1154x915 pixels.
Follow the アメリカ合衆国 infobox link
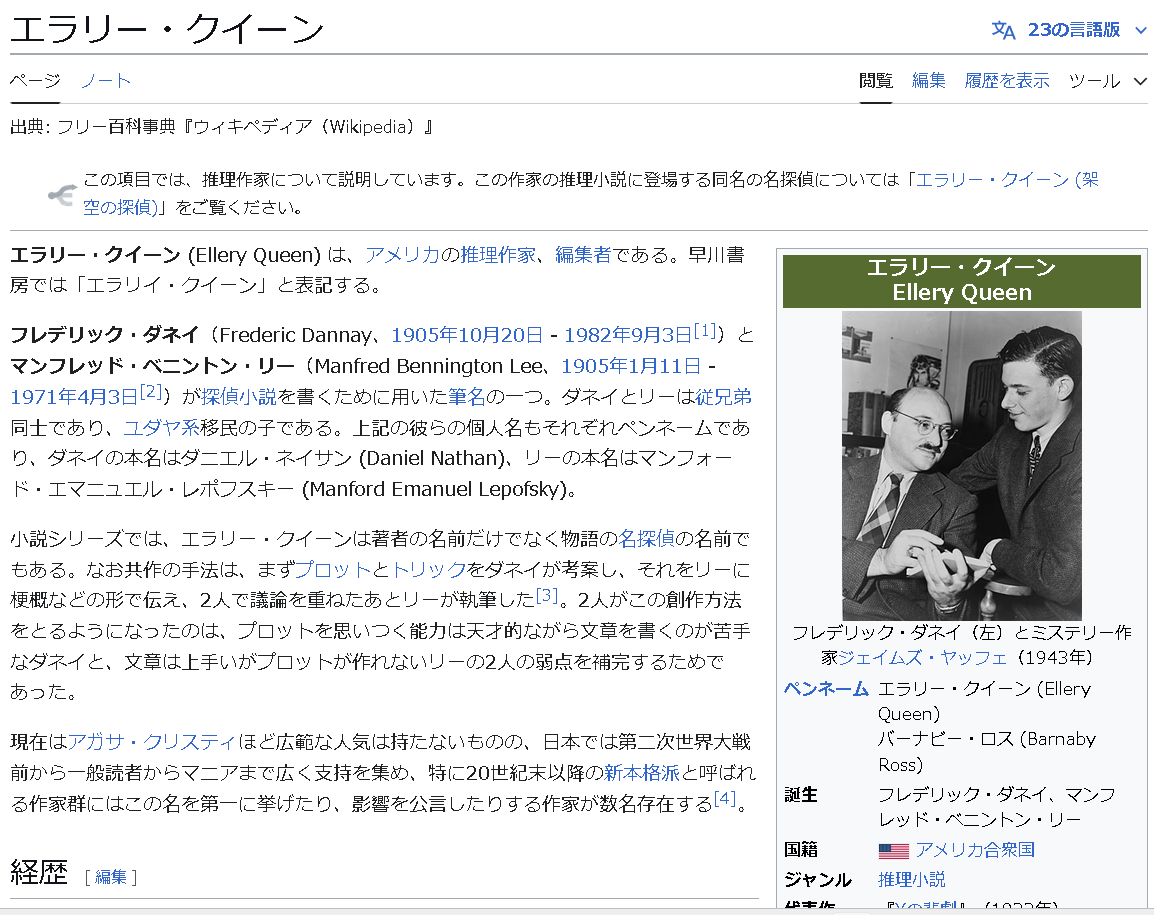tap(975, 849)
